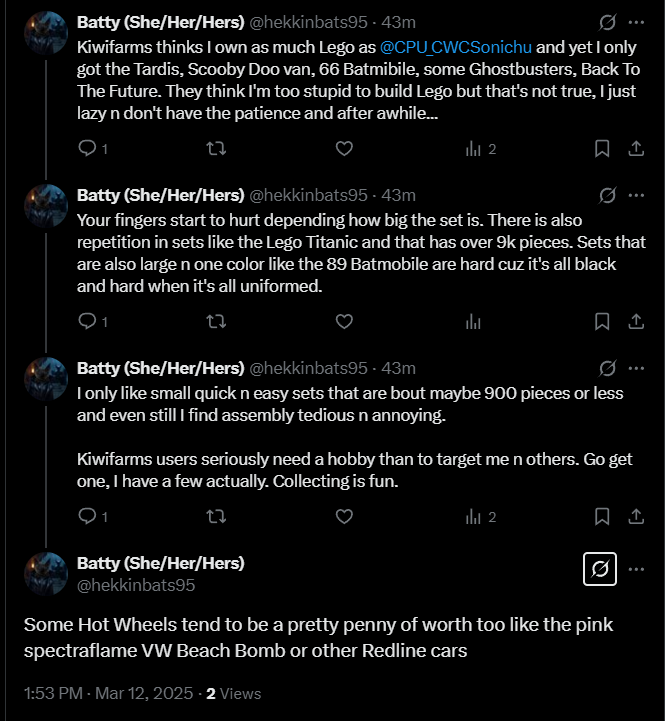Viewport: 665px width, 721px height.
Task: Open more menu on Hot Wheels tweet
Action: 636,569
